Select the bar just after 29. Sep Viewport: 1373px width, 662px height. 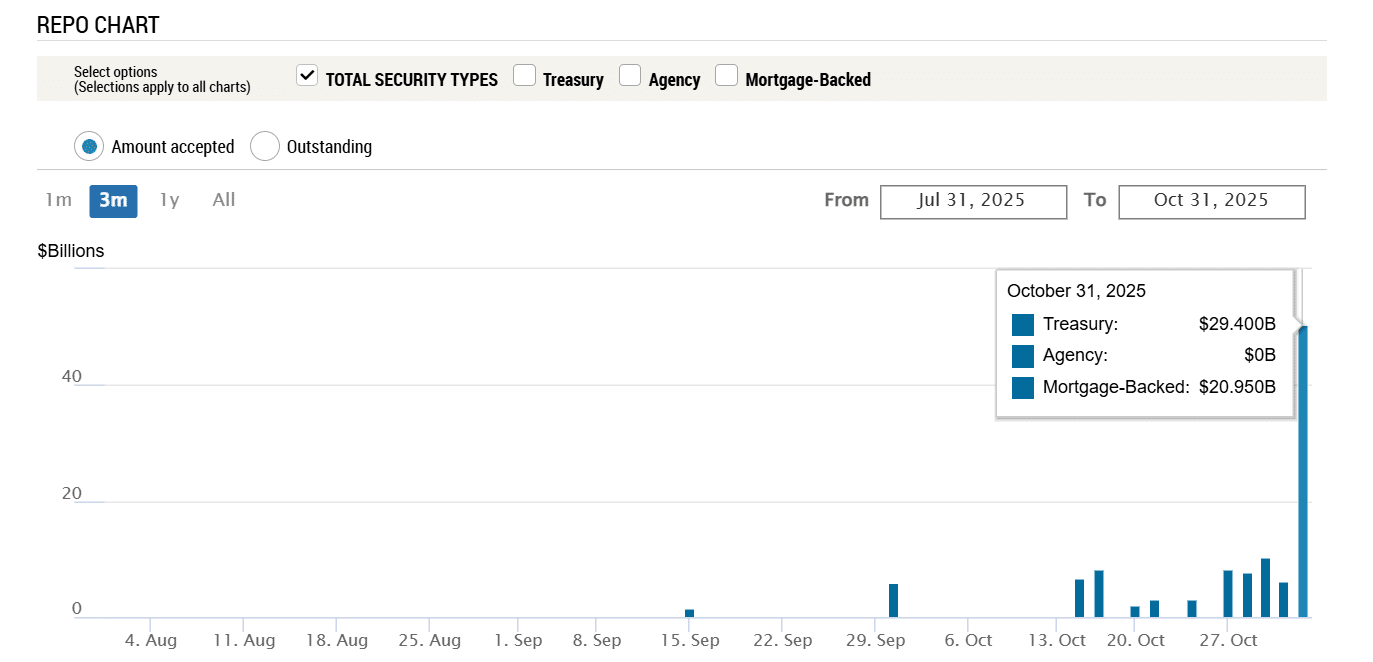(x=893, y=600)
